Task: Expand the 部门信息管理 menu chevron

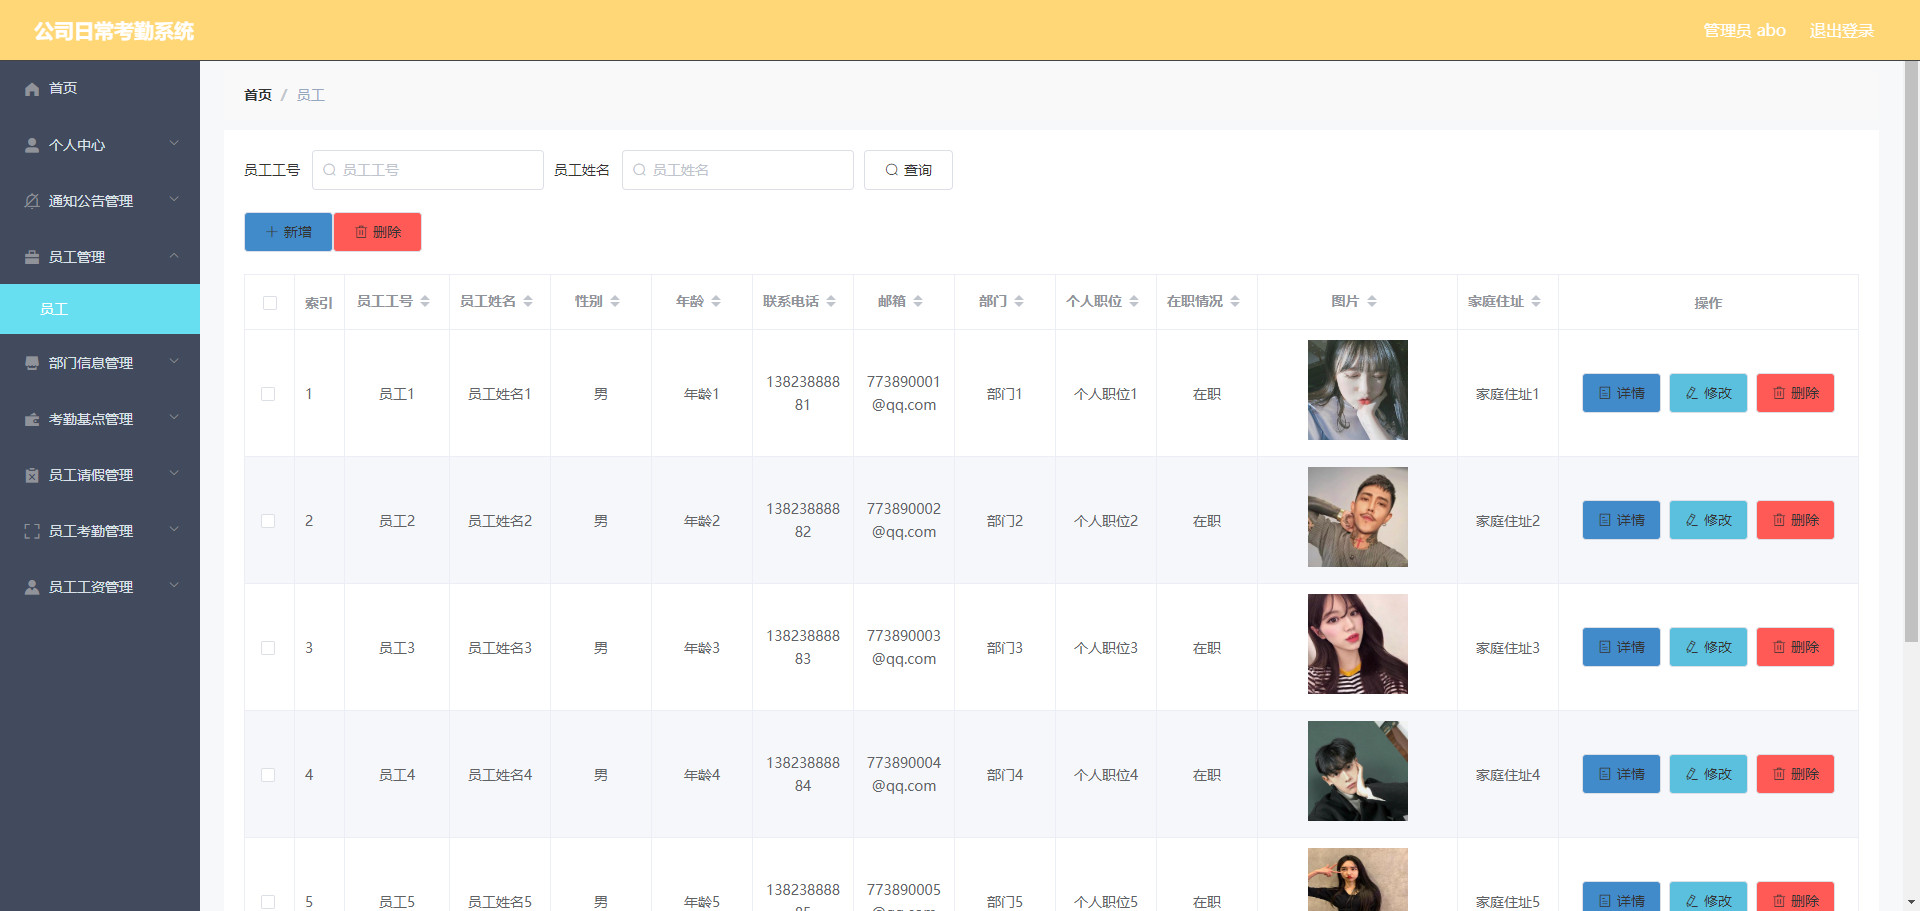Action: tap(174, 362)
